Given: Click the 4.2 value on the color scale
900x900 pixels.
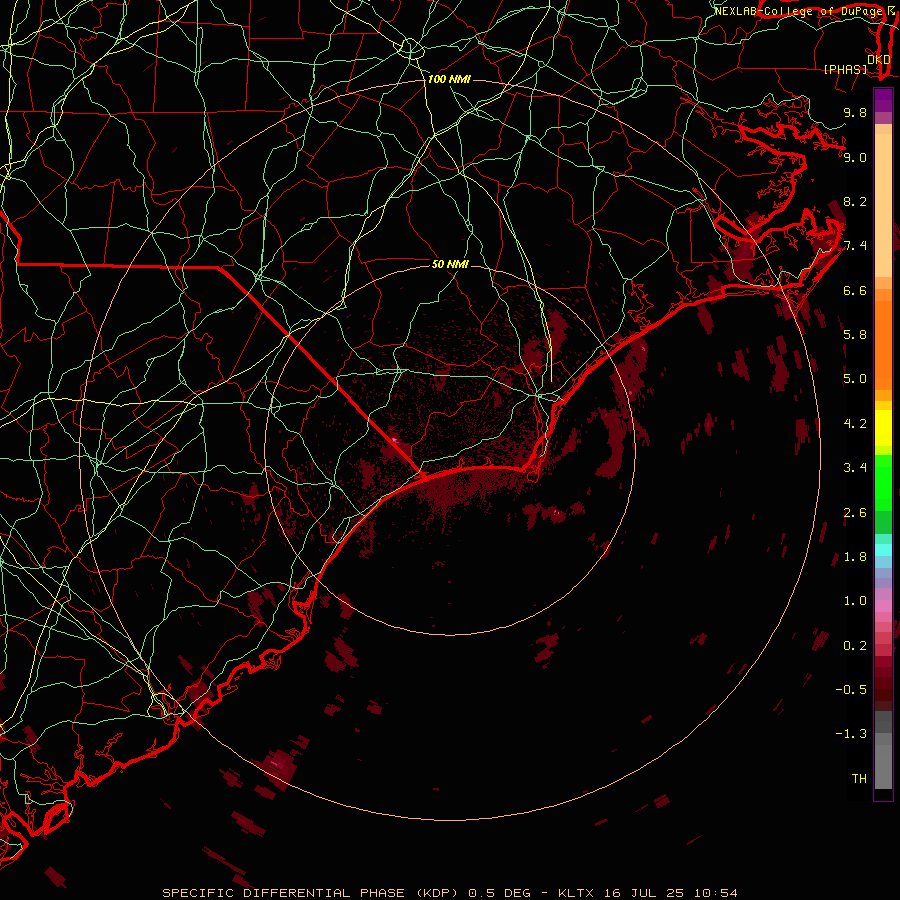Looking at the screenshot, I should pyautogui.click(x=855, y=424).
